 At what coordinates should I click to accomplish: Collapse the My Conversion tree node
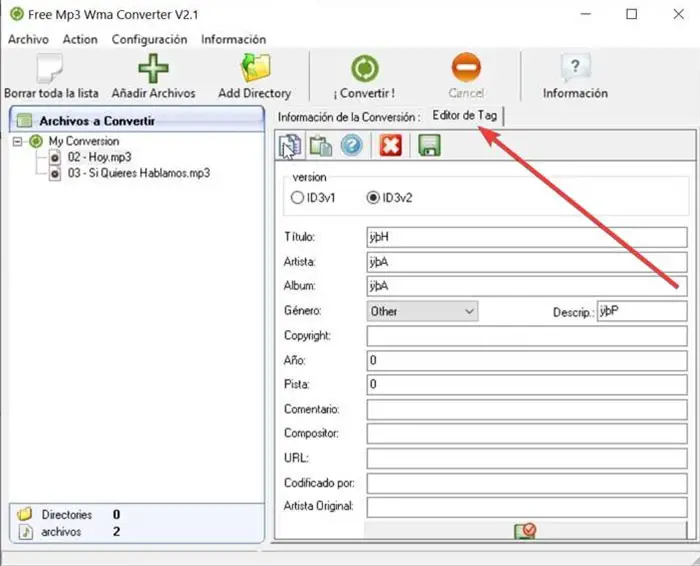(17, 142)
